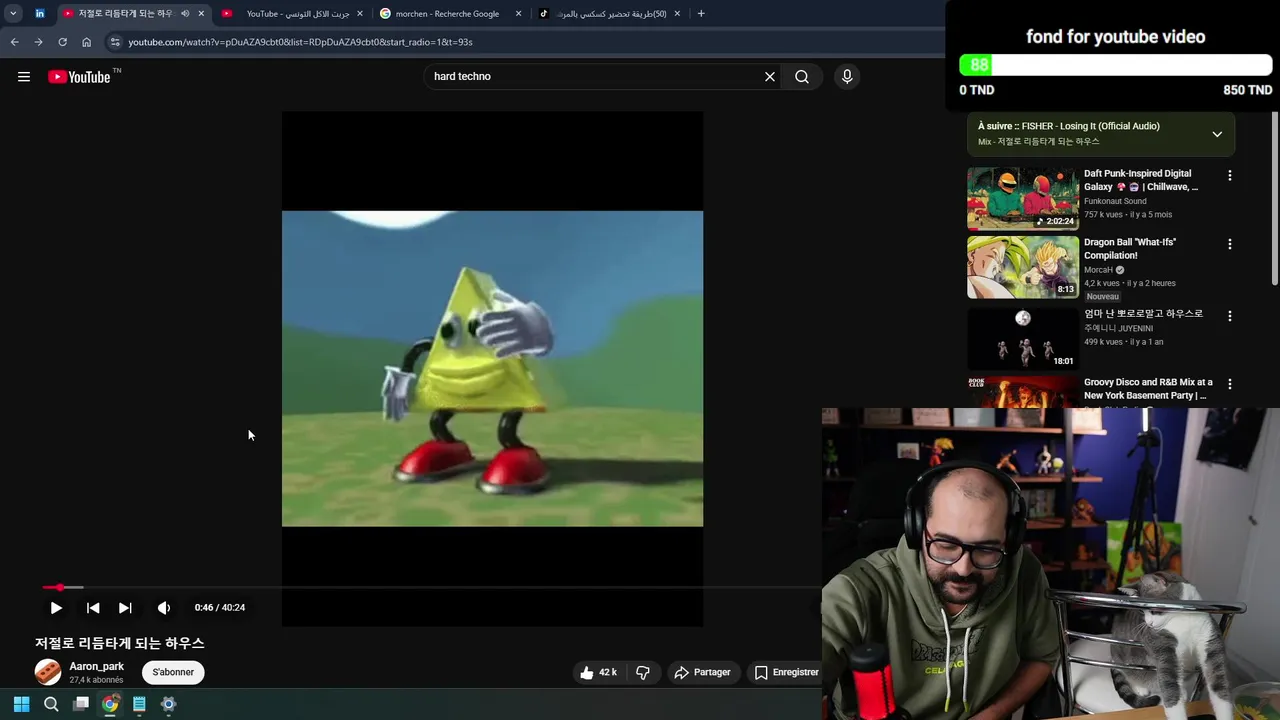Screen dimensions: 1280x720
Task: Open Dragon Ball What-Ifs title link
Action: [1130, 249]
